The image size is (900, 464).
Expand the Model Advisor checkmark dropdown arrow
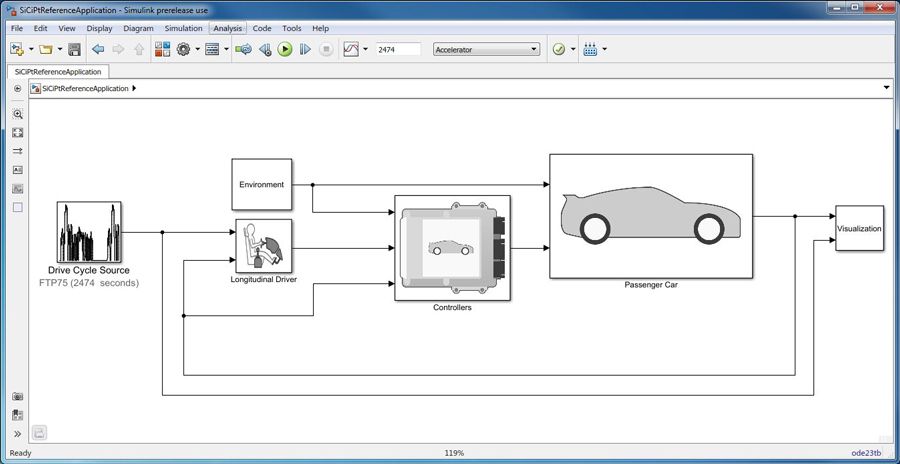point(572,49)
